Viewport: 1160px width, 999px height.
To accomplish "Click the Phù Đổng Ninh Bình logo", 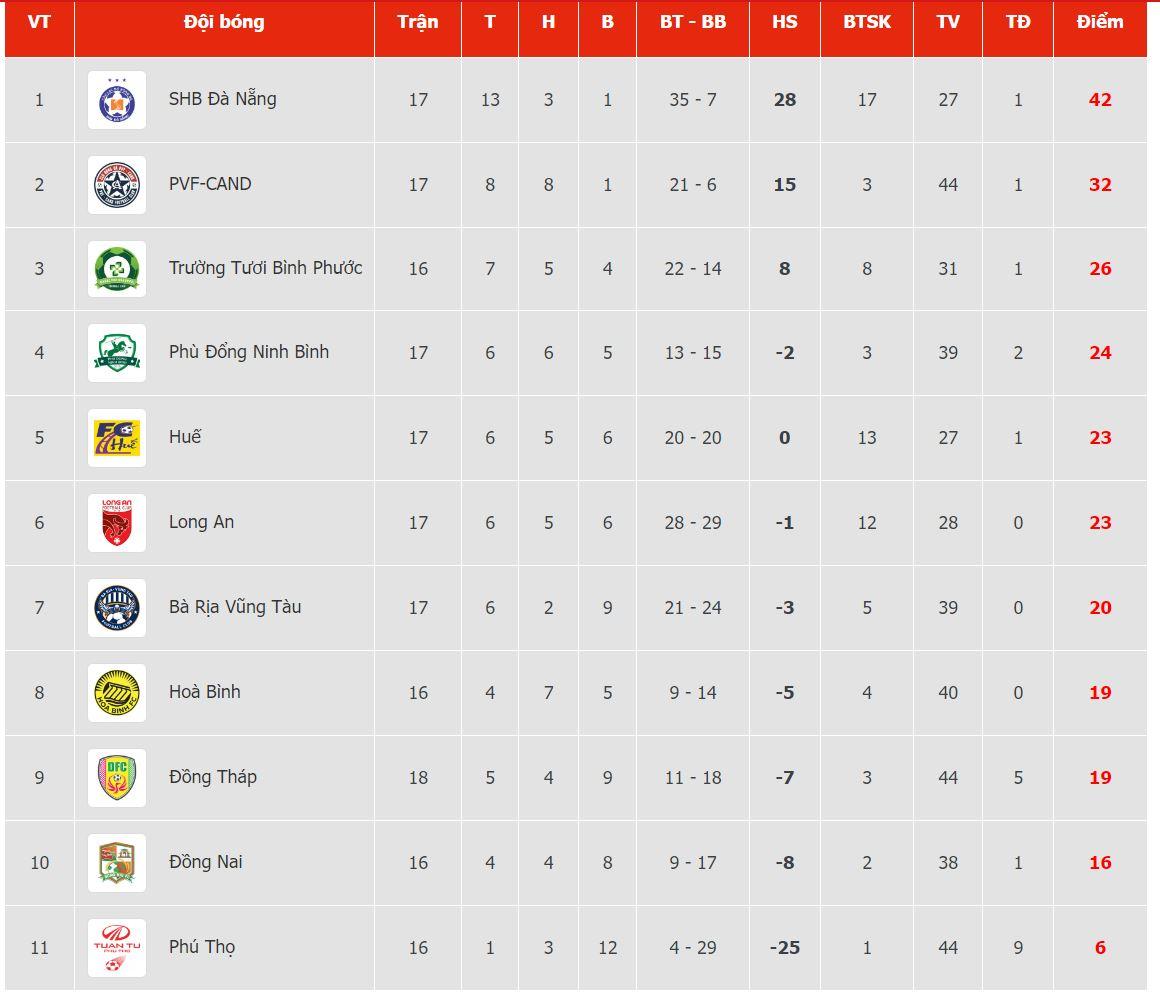I will 117,353.
